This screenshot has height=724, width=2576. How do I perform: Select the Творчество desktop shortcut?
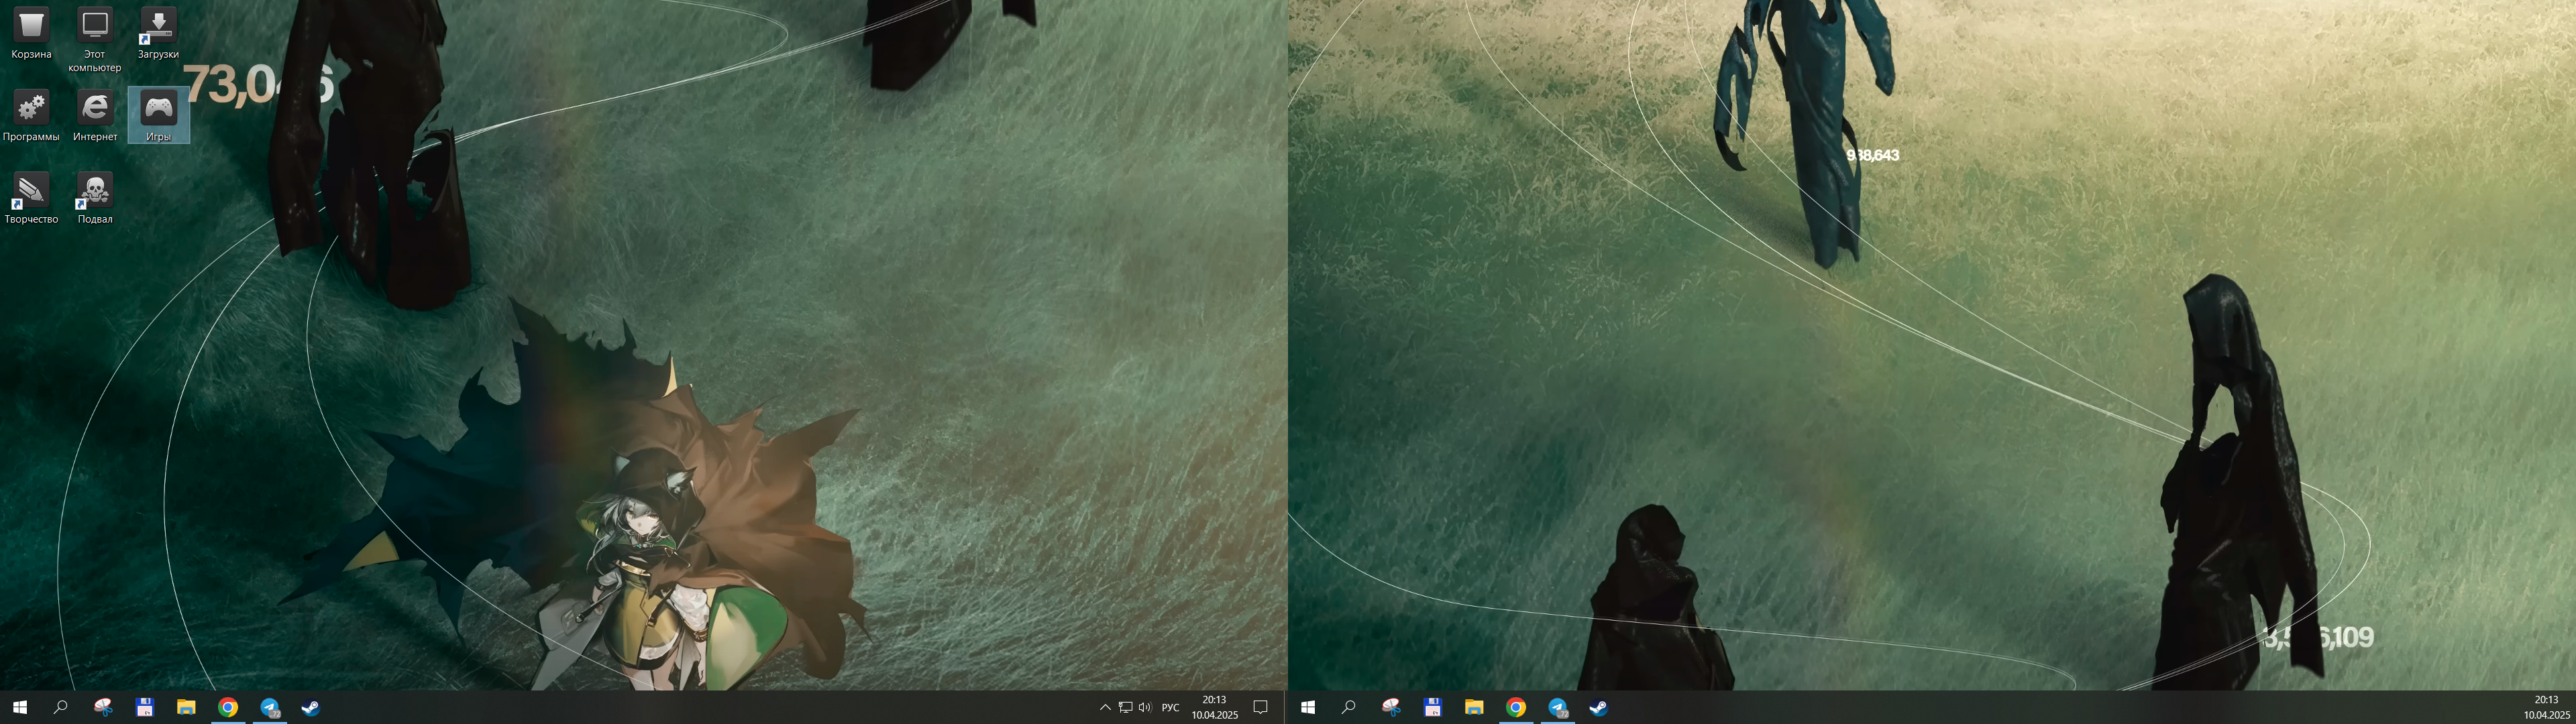[x=31, y=198]
